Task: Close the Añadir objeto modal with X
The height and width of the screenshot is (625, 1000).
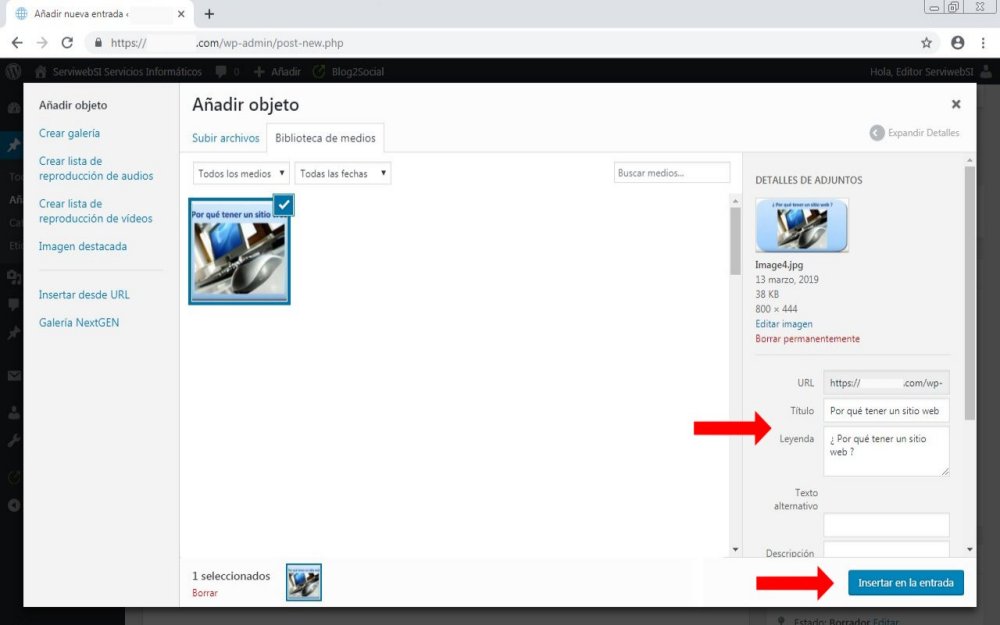Action: 956,104
